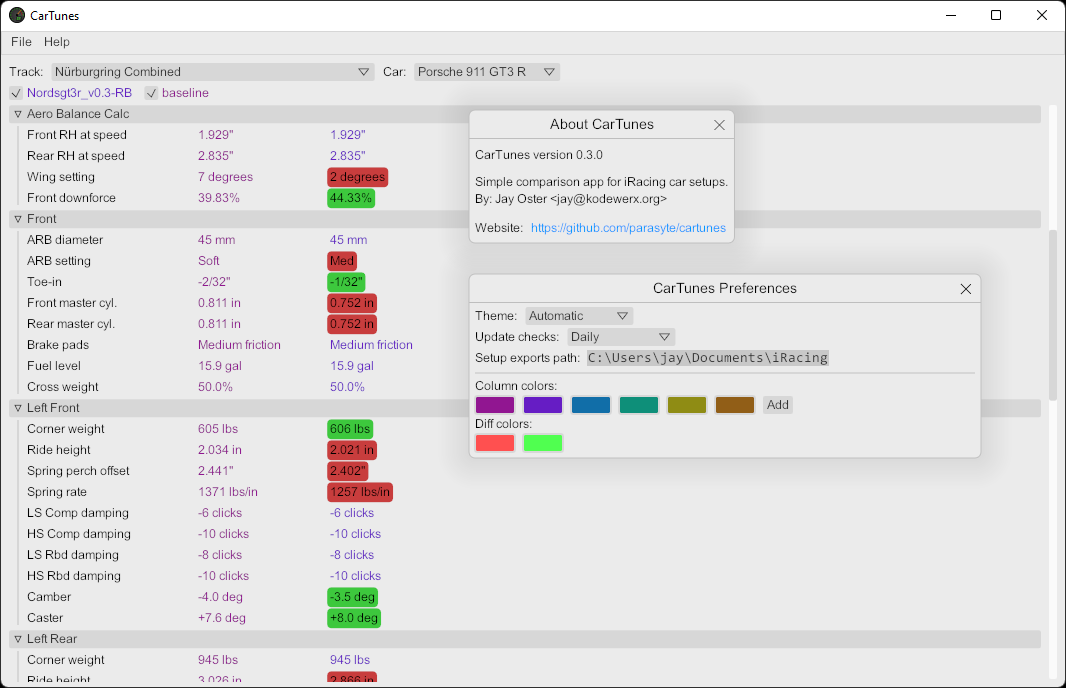This screenshot has width=1066, height=688.
Task: Click the 'CarTunes version 0.3.0' text
Action: [538, 155]
